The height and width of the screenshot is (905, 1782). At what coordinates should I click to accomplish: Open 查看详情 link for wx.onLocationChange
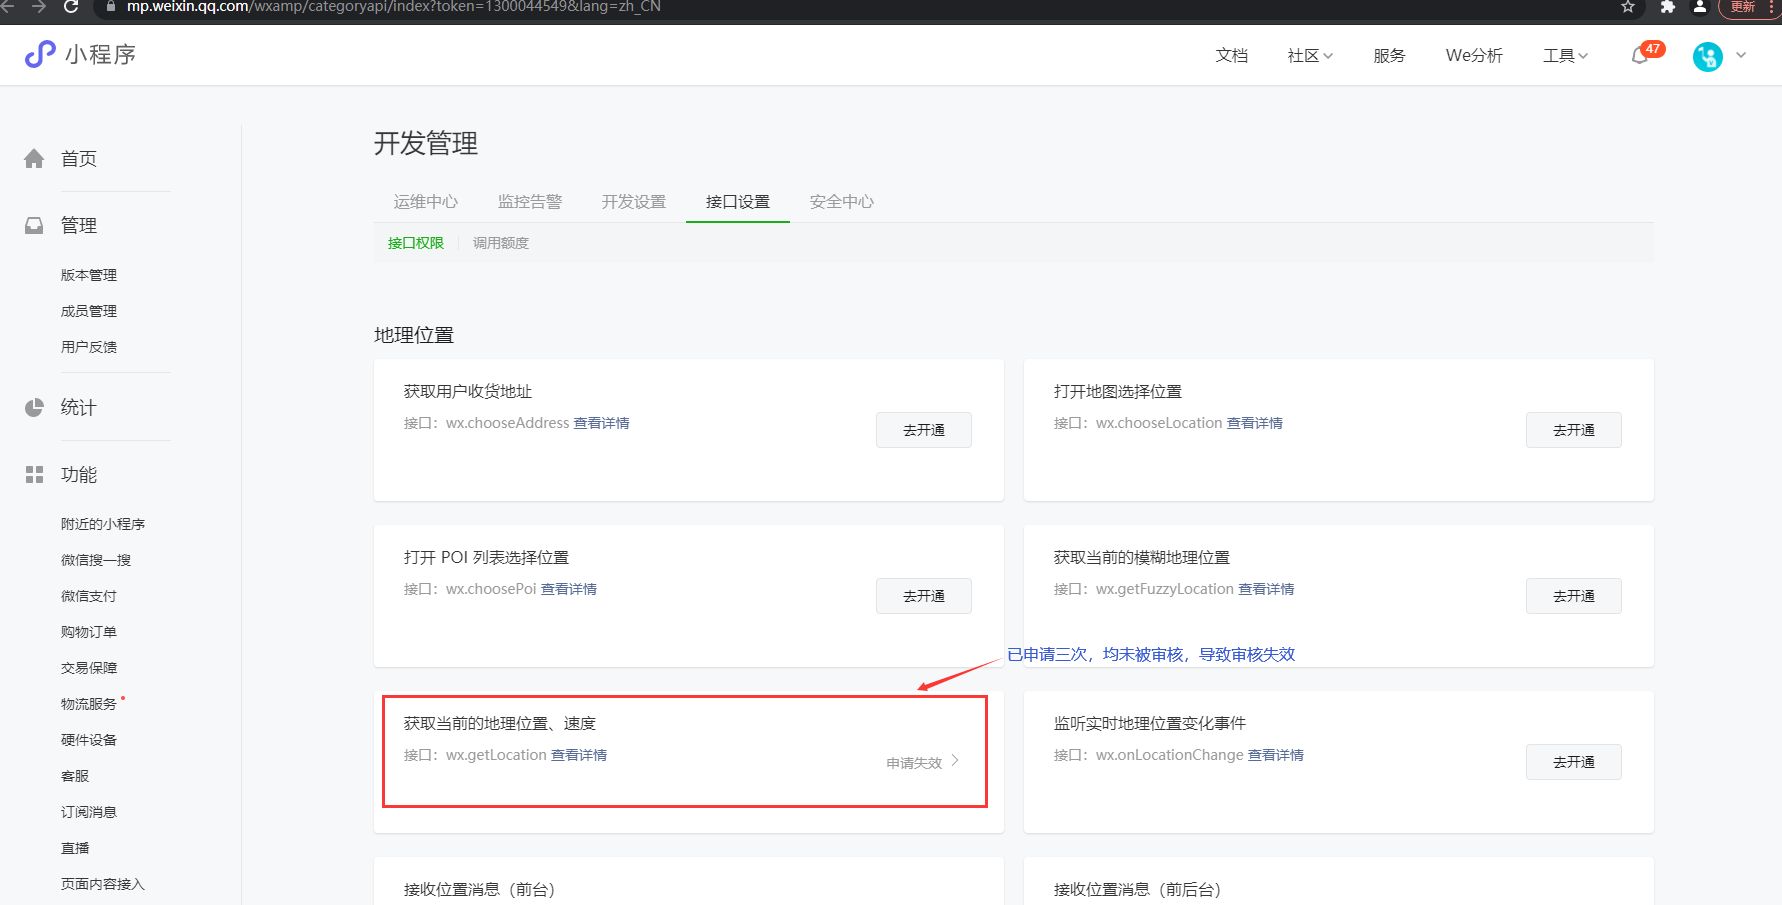coord(1276,755)
